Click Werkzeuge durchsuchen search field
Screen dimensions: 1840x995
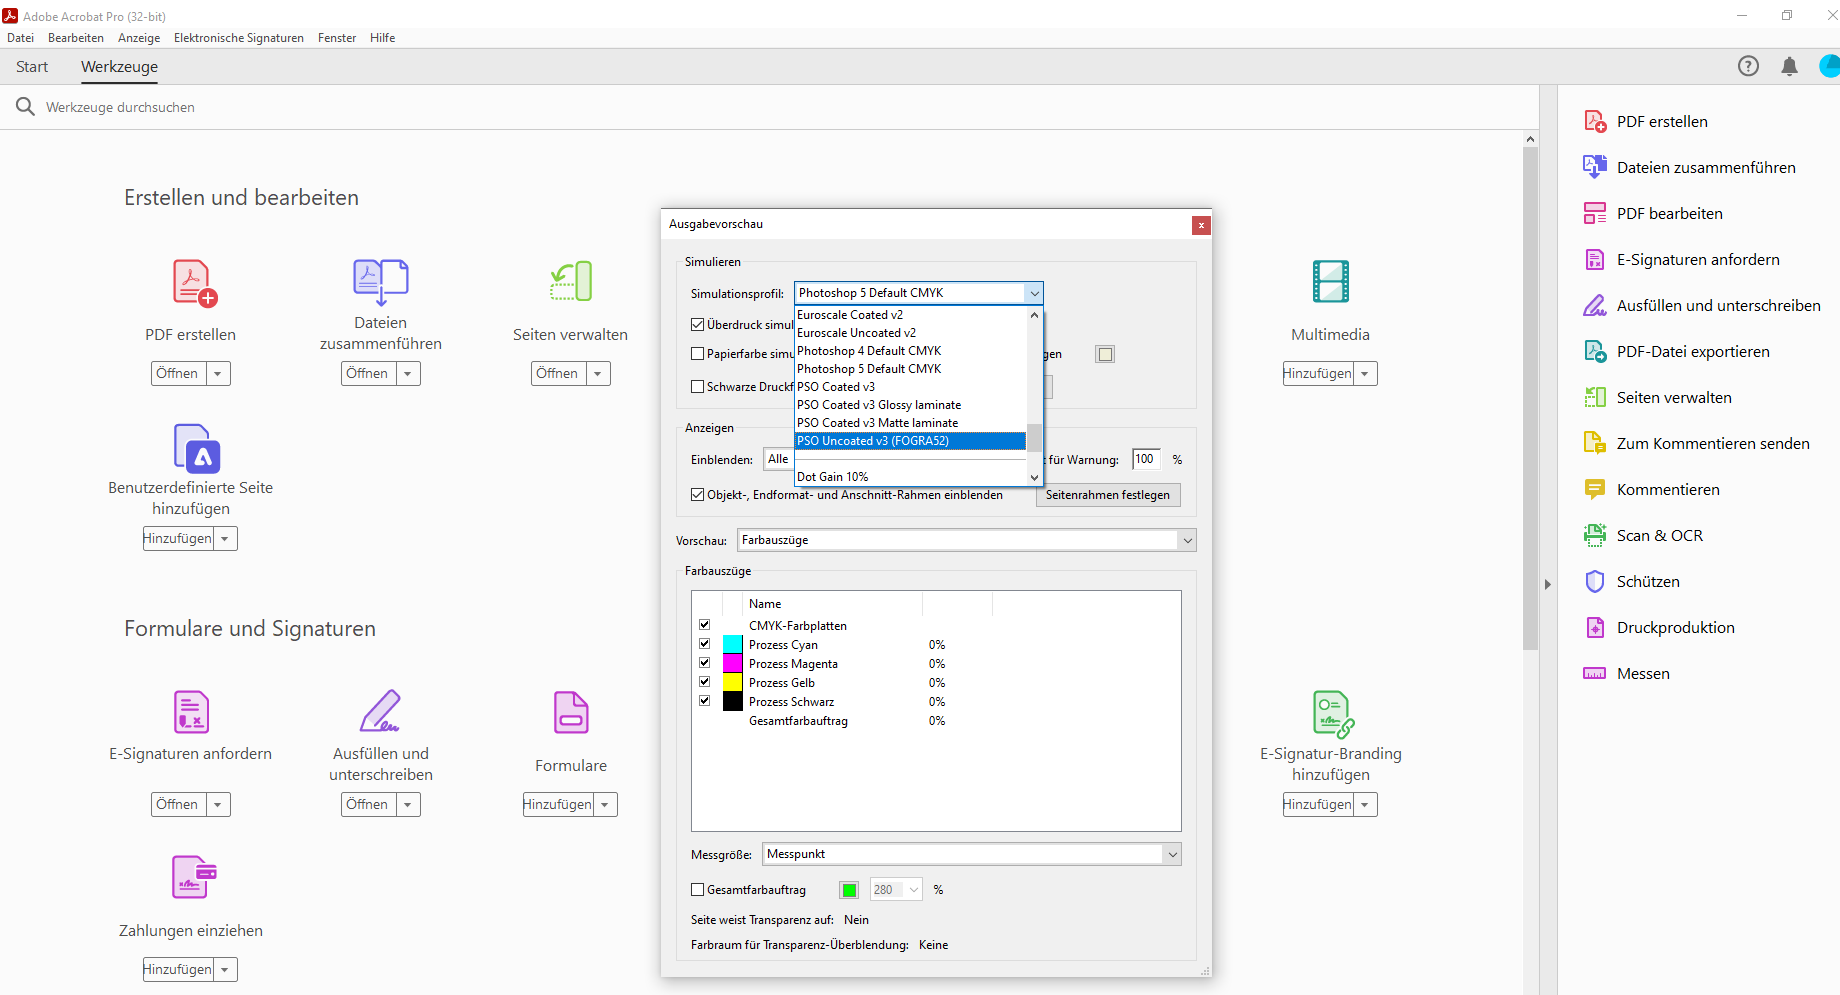pyautogui.click(x=120, y=107)
